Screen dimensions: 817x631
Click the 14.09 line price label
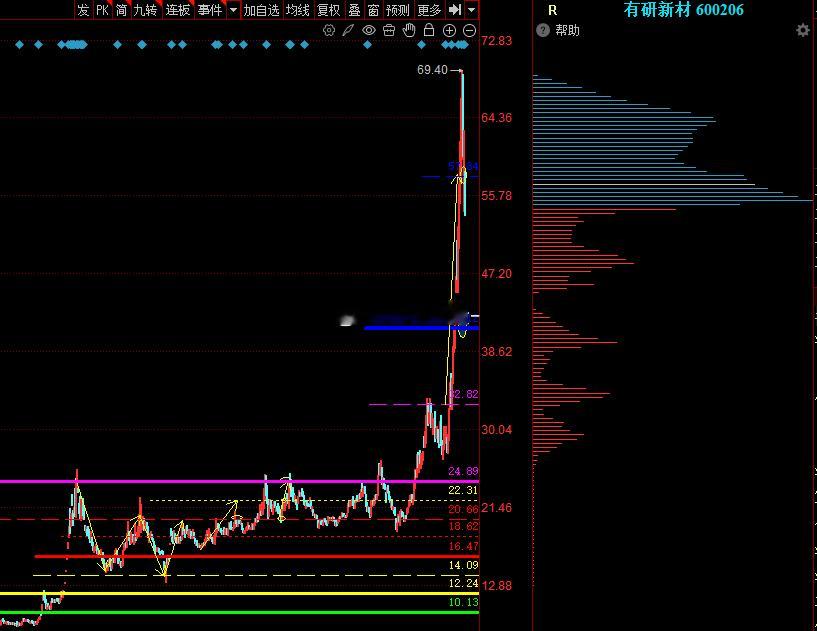tap(463, 565)
